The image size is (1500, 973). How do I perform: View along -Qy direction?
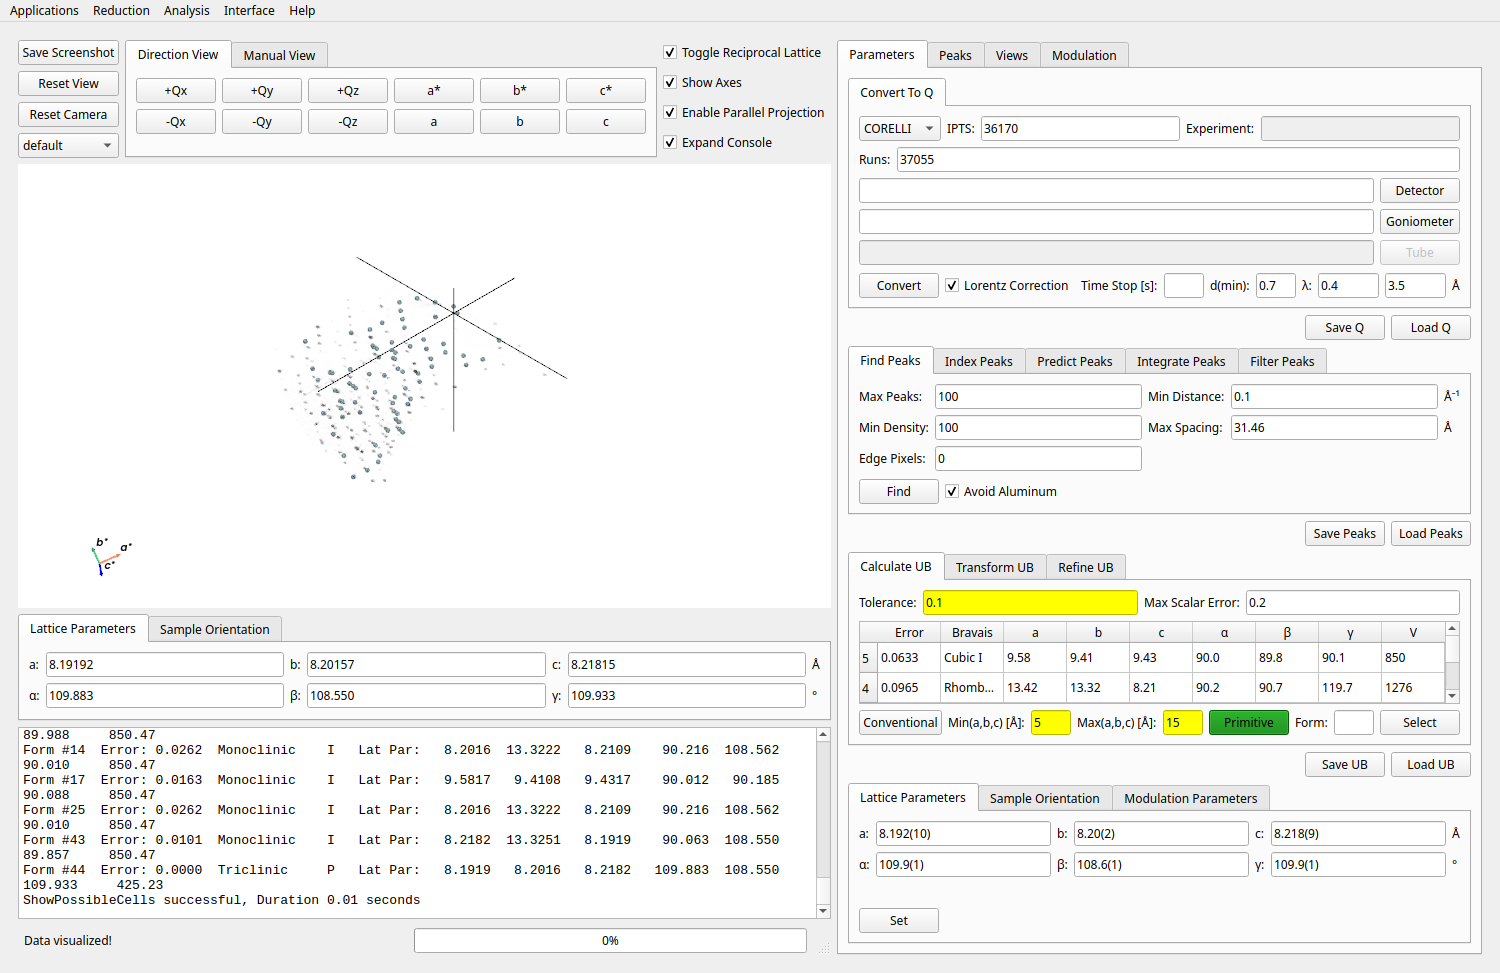tap(262, 121)
